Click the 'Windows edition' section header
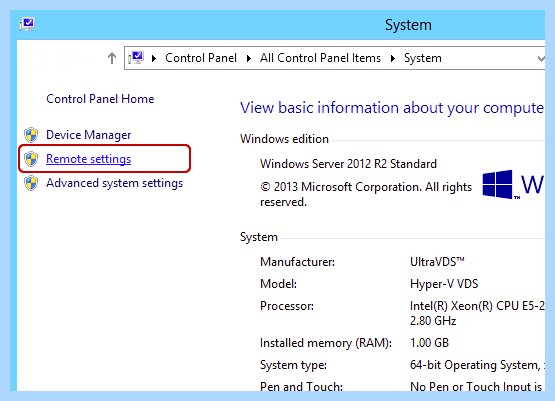Viewport: 555px width, 401px height. click(284, 139)
